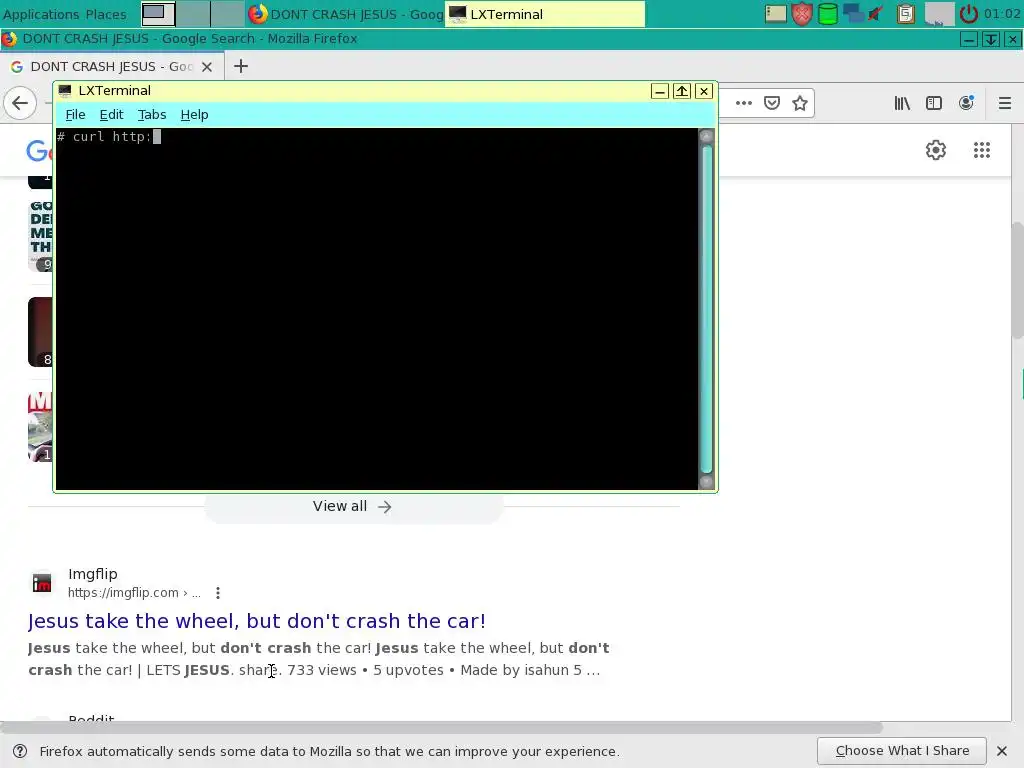This screenshot has width=1024, height=768.
Task: Open Firefox hamburger menu
Action: (1004, 103)
